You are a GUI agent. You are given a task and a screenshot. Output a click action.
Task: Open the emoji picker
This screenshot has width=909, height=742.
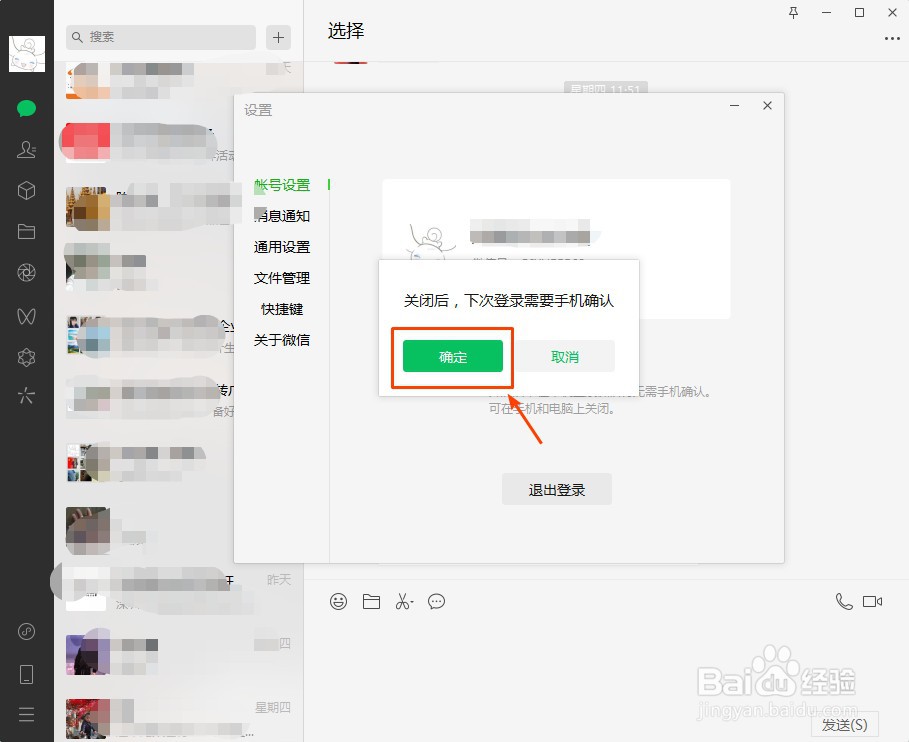coord(338,601)
